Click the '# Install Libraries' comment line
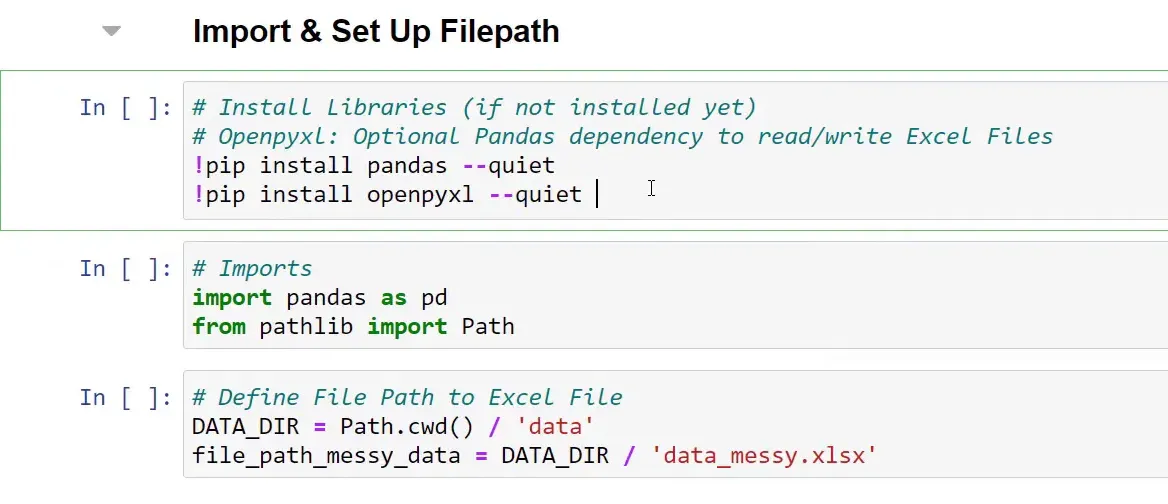Image resolution: width=1168 pixels, height=504 pixels. pos(474,108)
